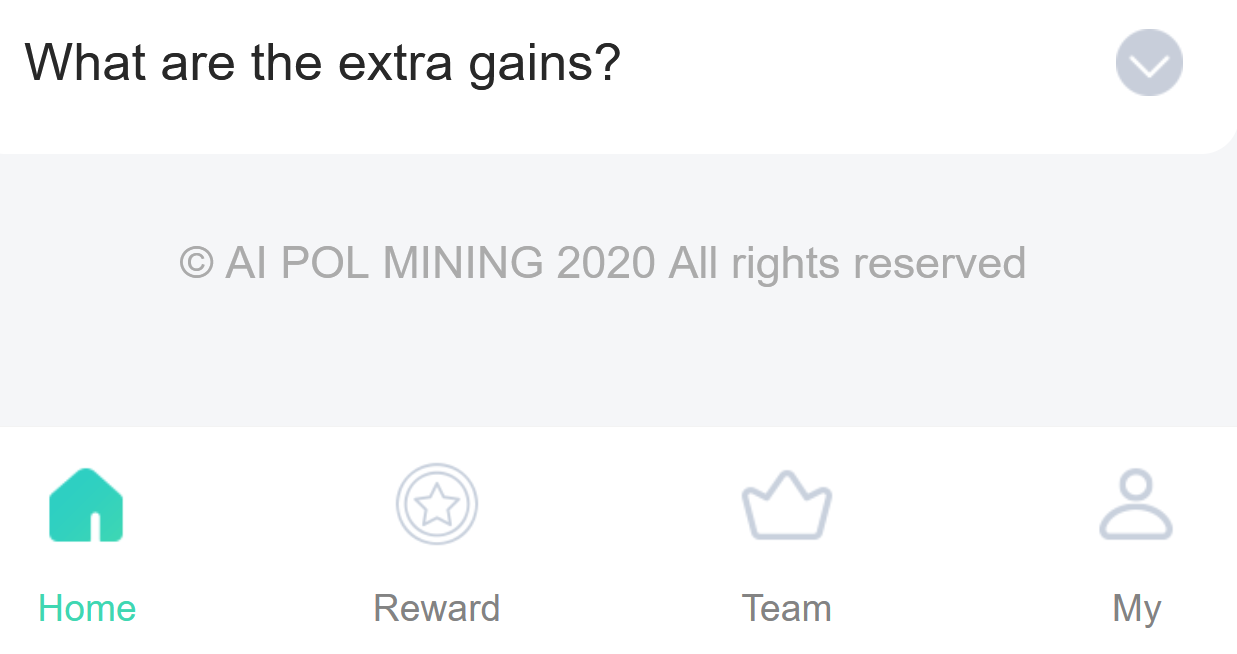Click "All rights reserved" footer text
The image size is (1237, 654).
tap(847, 263)
